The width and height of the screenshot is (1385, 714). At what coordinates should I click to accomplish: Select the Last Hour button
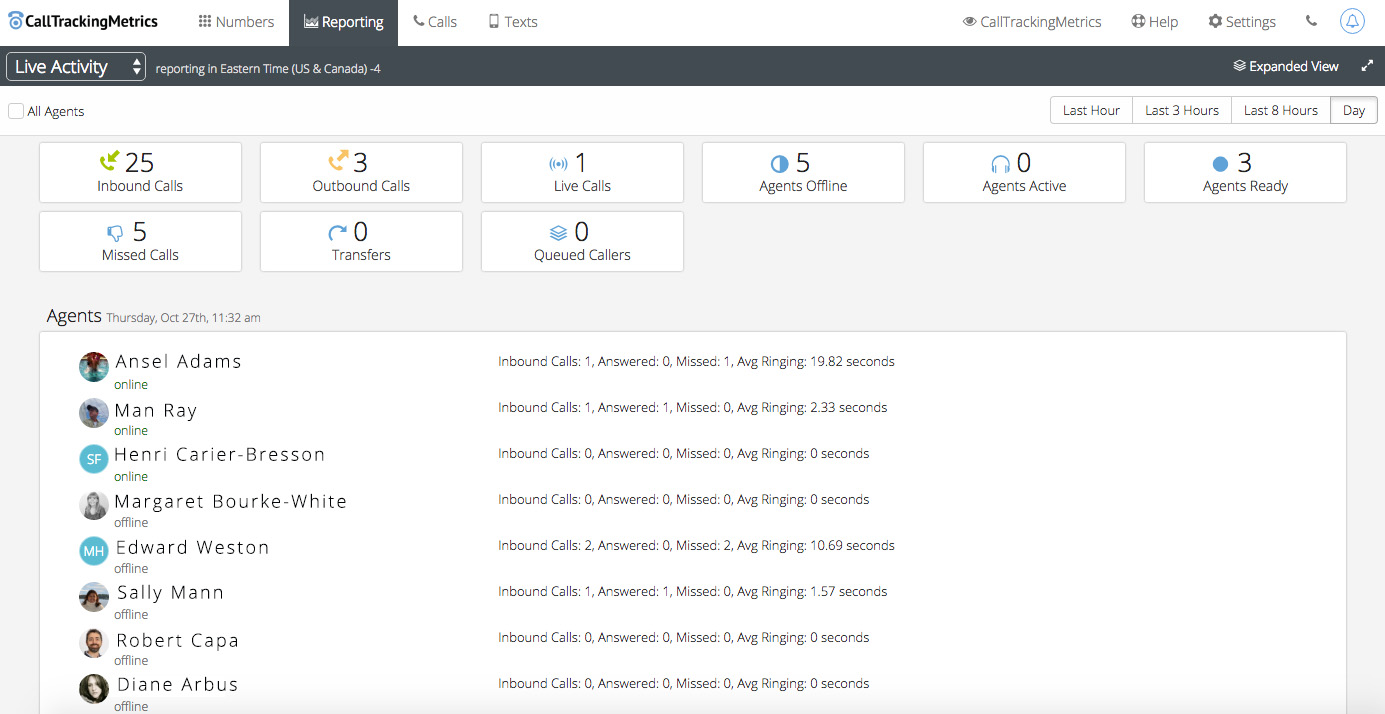(x=1091, y=110)
